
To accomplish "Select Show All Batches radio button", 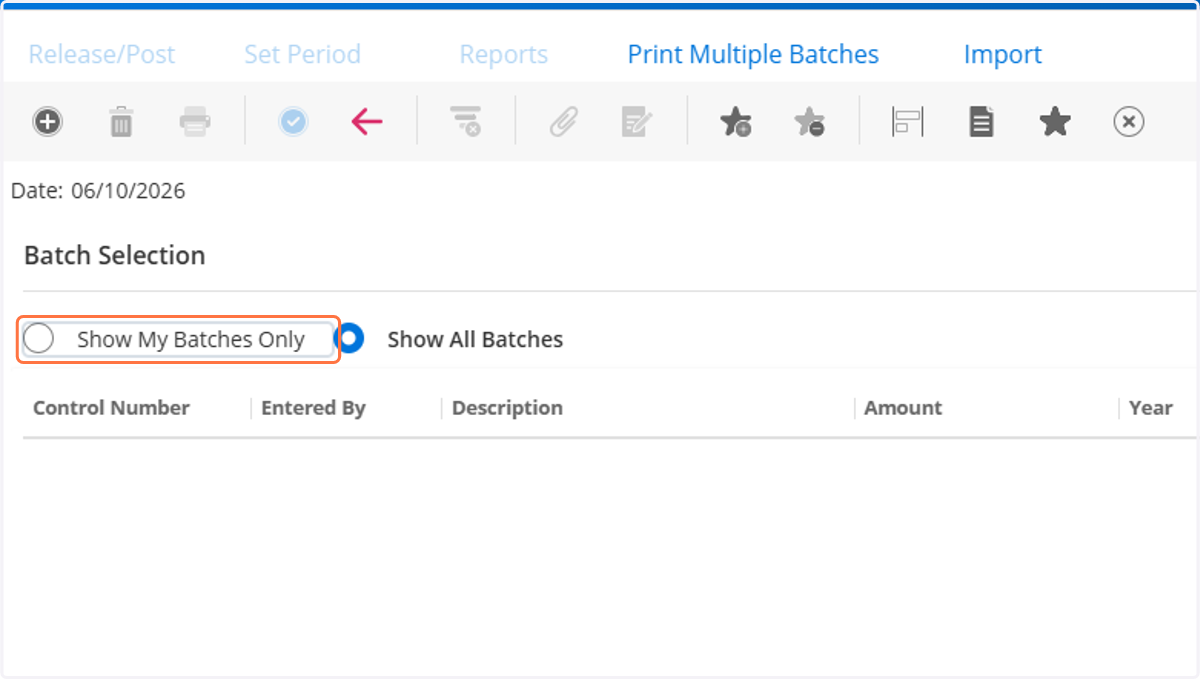I will coord(350,339).
